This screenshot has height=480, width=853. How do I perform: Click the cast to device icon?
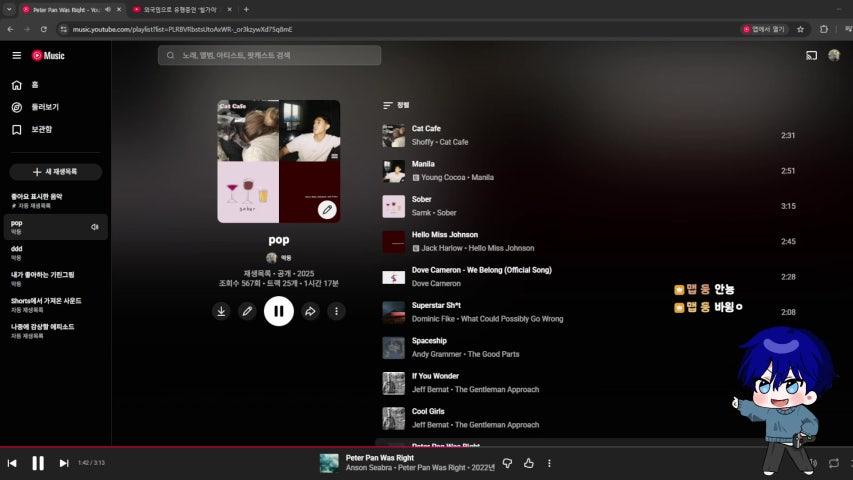[x=811, y=55]
